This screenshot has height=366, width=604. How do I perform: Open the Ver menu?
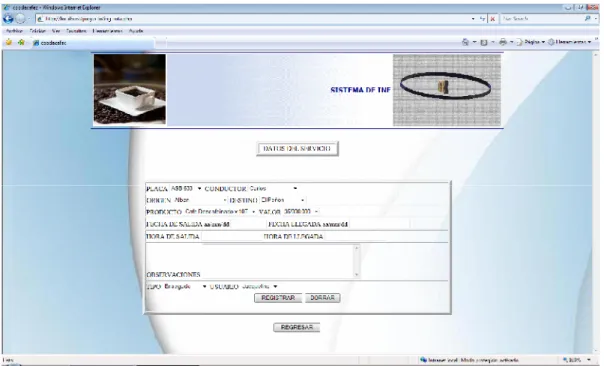click(56, 31)
